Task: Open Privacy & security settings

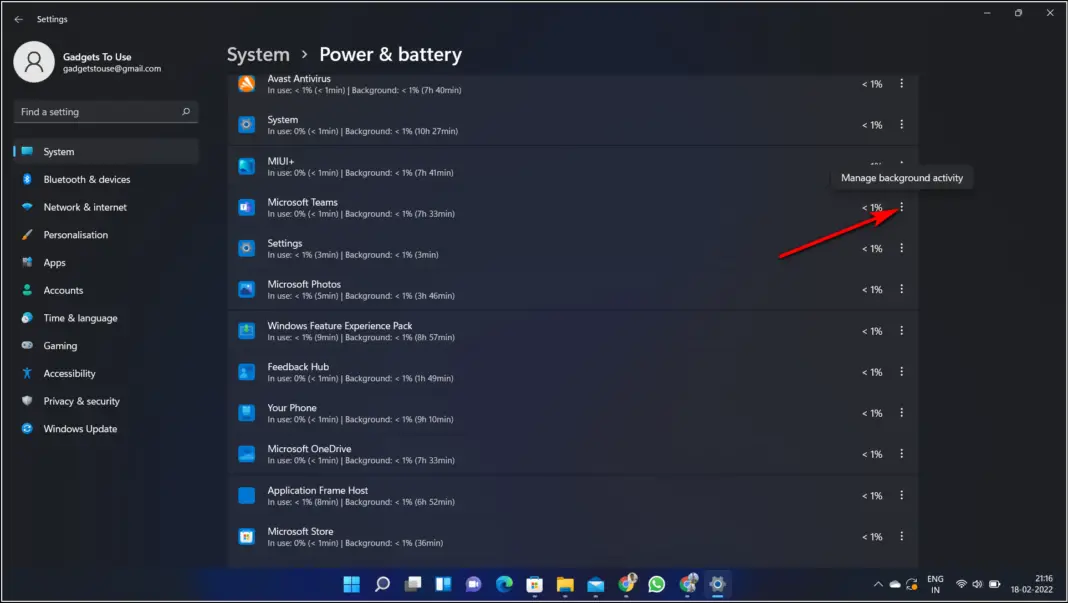Action: [80, 400]
